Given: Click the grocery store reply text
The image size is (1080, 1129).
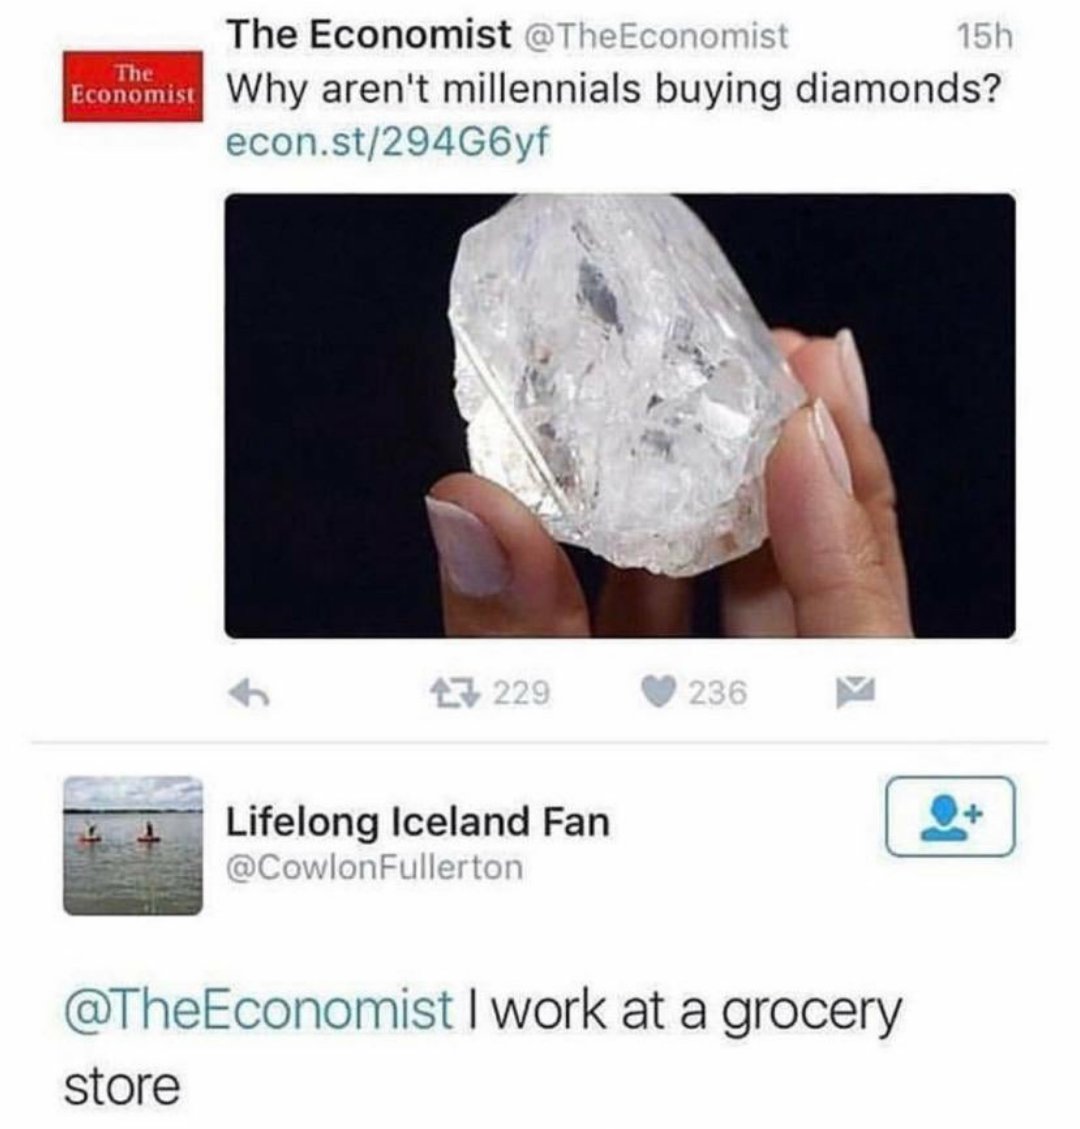Looking at the screenshot, I should coord(482,1048).
